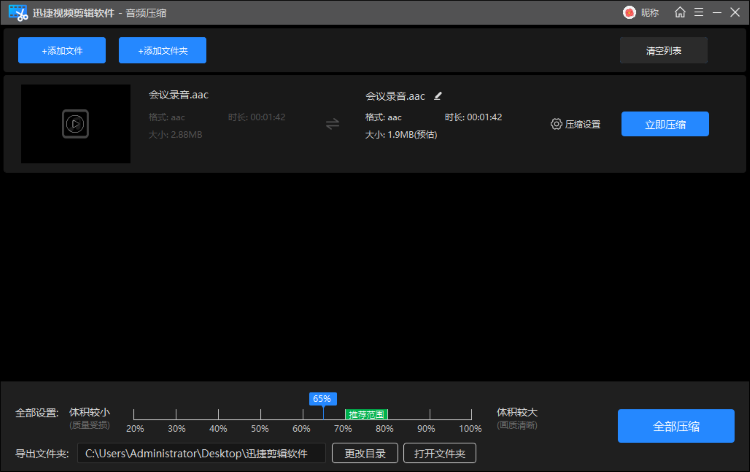Click the 昵称 username label
Image resolution: width=750 pixels, height=472 pixels.
click(650, 12)
